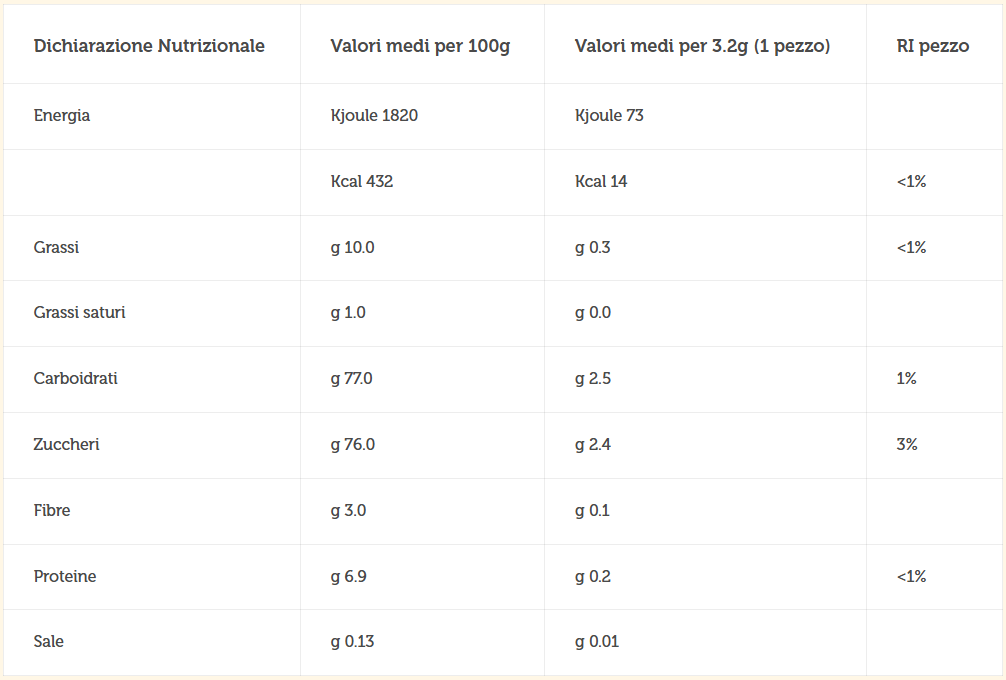Click the Energia row label

click(x=62, y=115)
